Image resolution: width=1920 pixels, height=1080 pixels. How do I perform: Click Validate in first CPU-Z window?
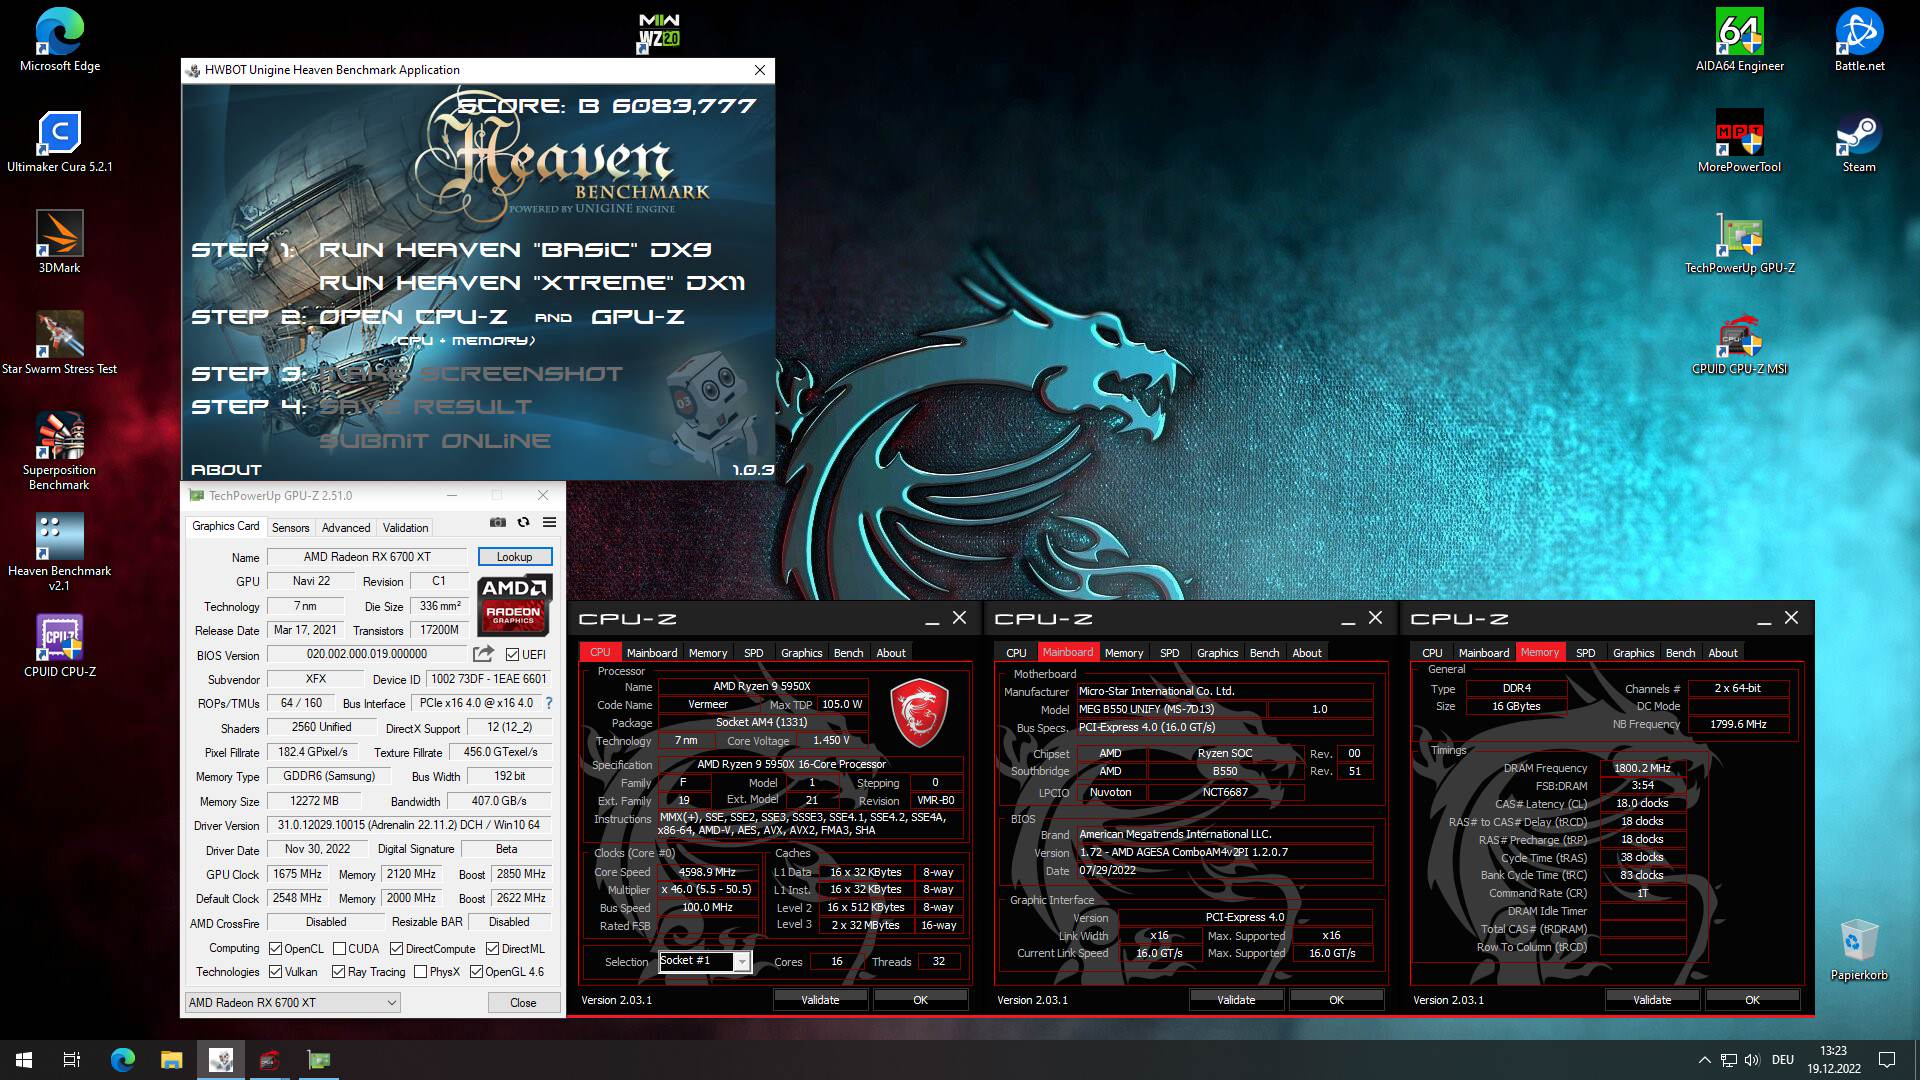coord(820,999)
